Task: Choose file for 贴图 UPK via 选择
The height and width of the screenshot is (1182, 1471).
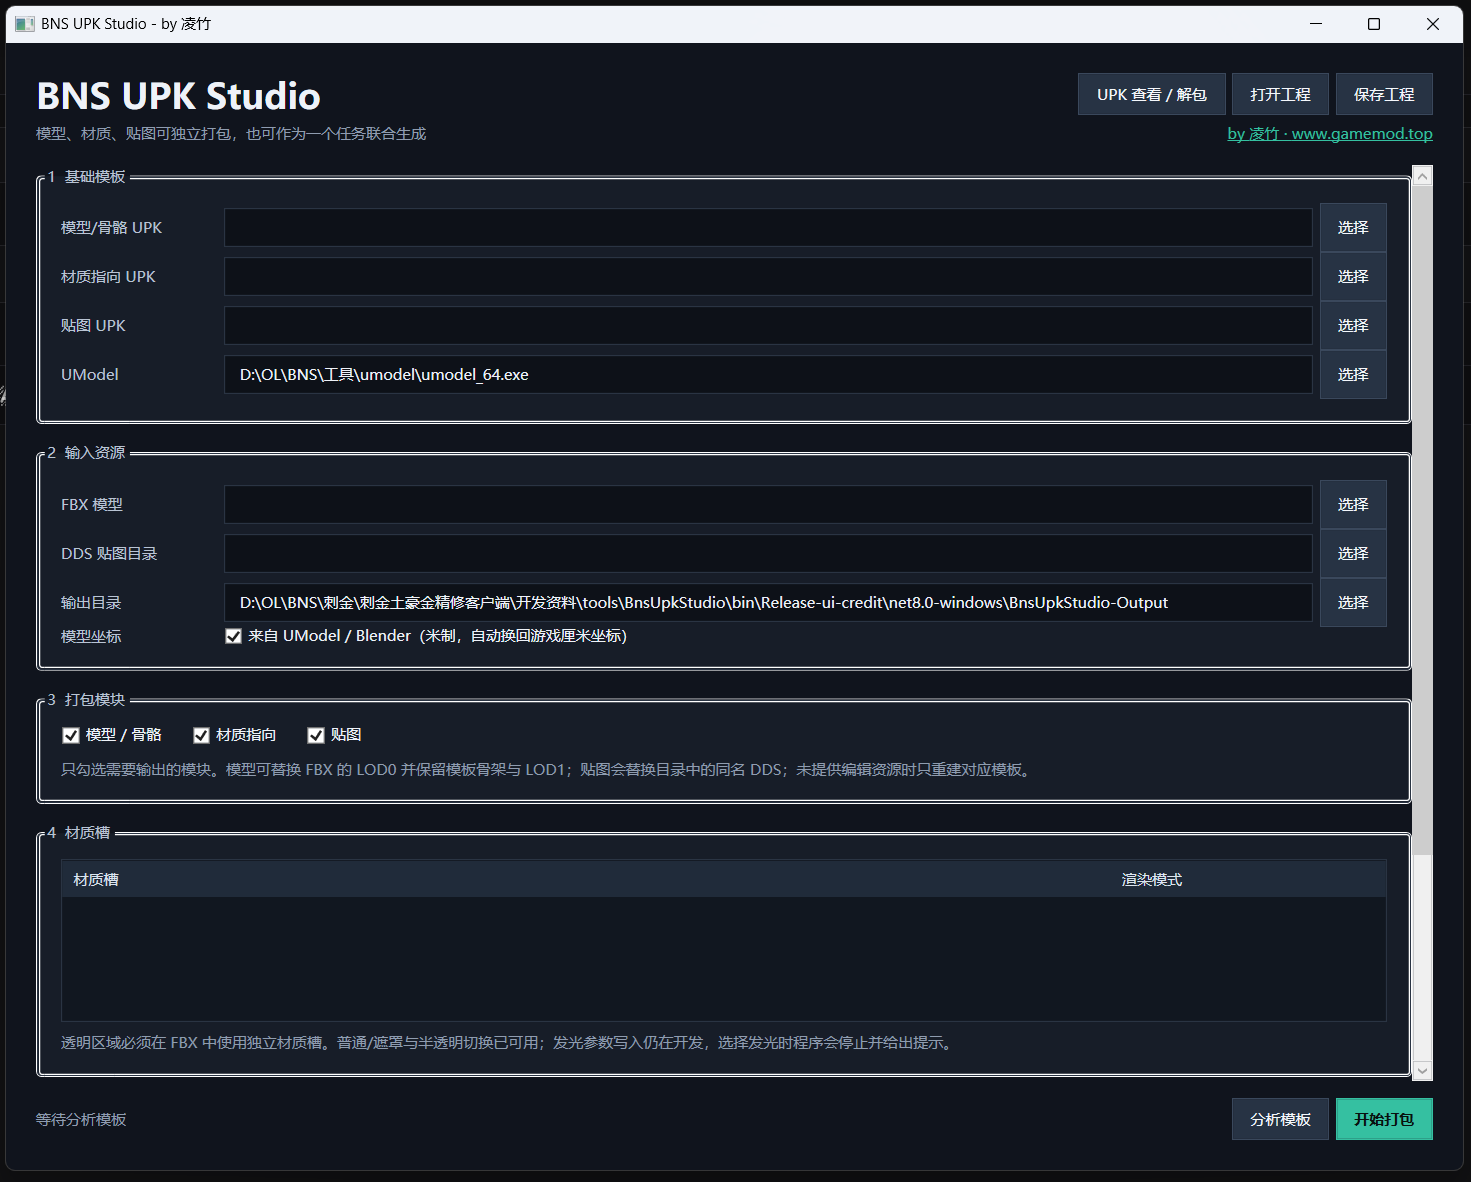Action: (1353, 325)
